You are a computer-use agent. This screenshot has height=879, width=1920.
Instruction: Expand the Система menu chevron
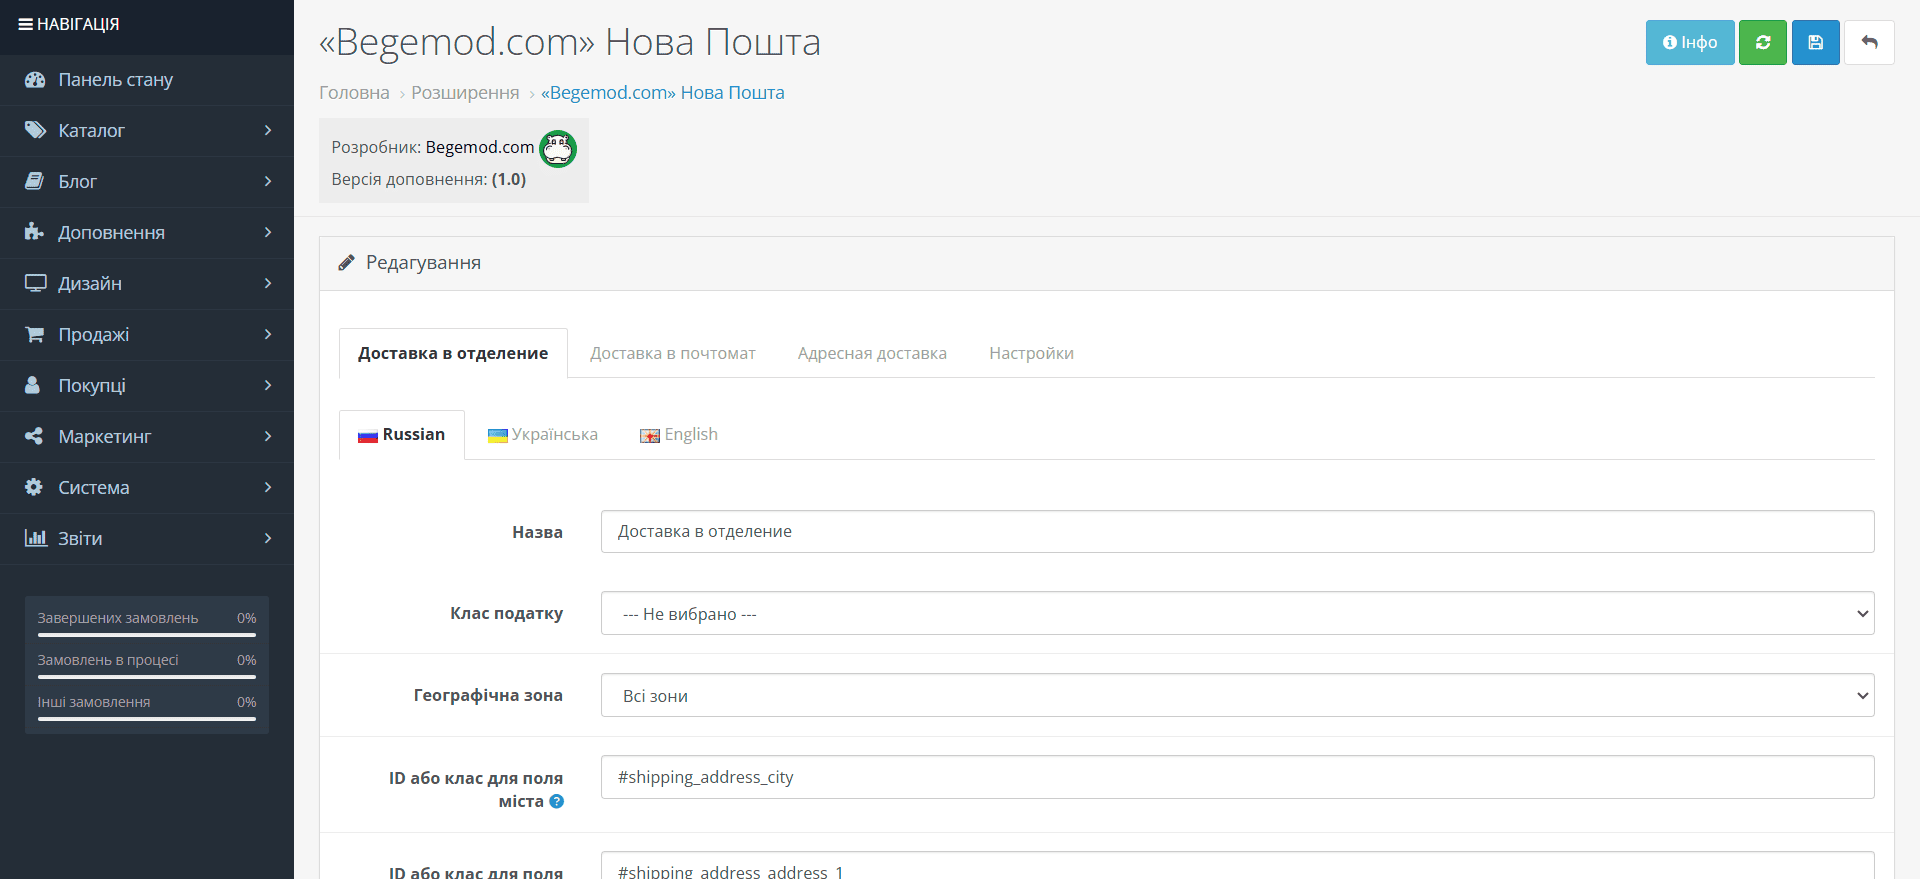coord(268,487)
